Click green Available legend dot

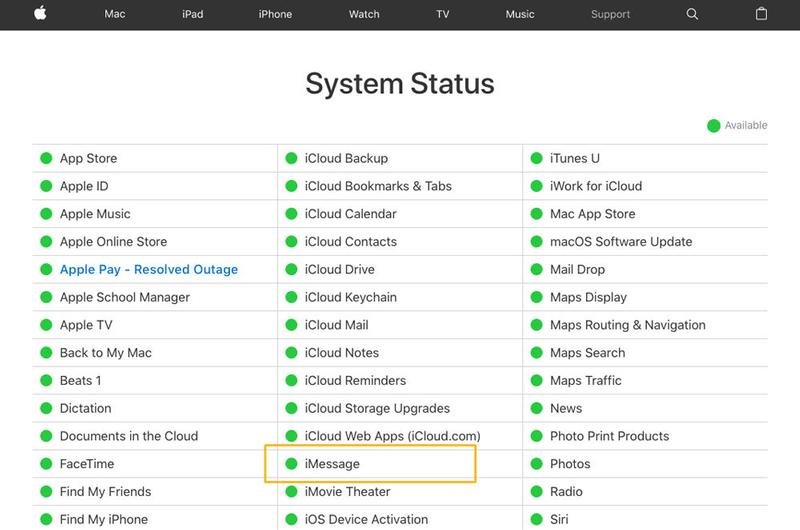tap(713, 125)
